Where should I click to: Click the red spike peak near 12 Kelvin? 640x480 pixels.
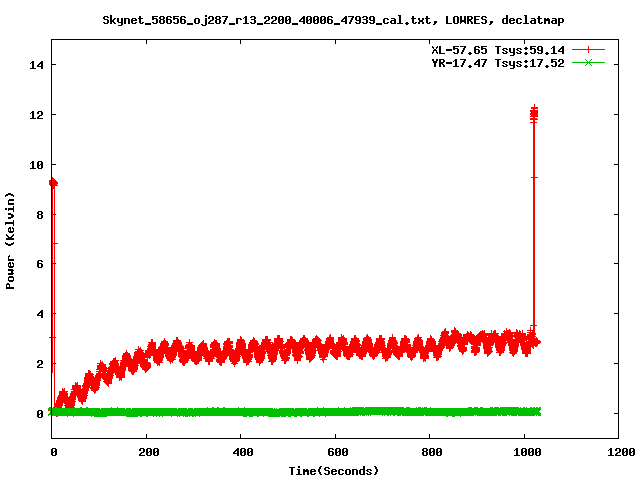[534, 113]
